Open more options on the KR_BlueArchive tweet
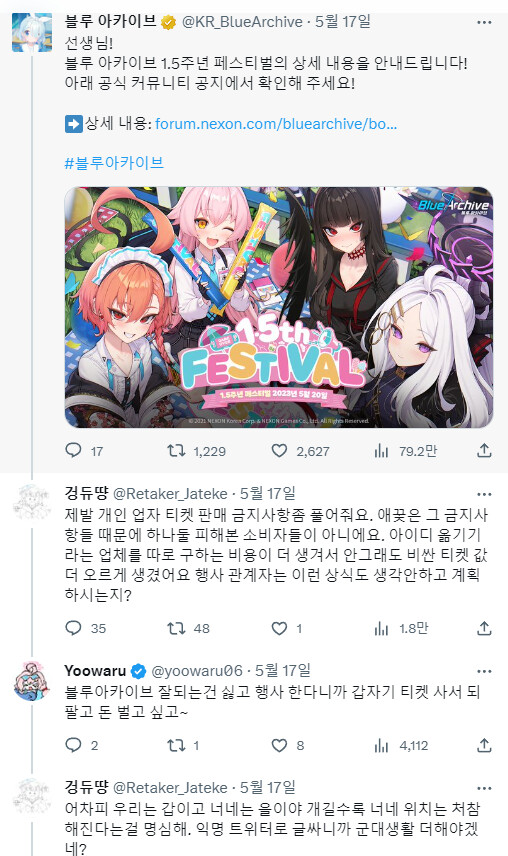508x856 pixels. pyautogui.click(x=484, y=22)
